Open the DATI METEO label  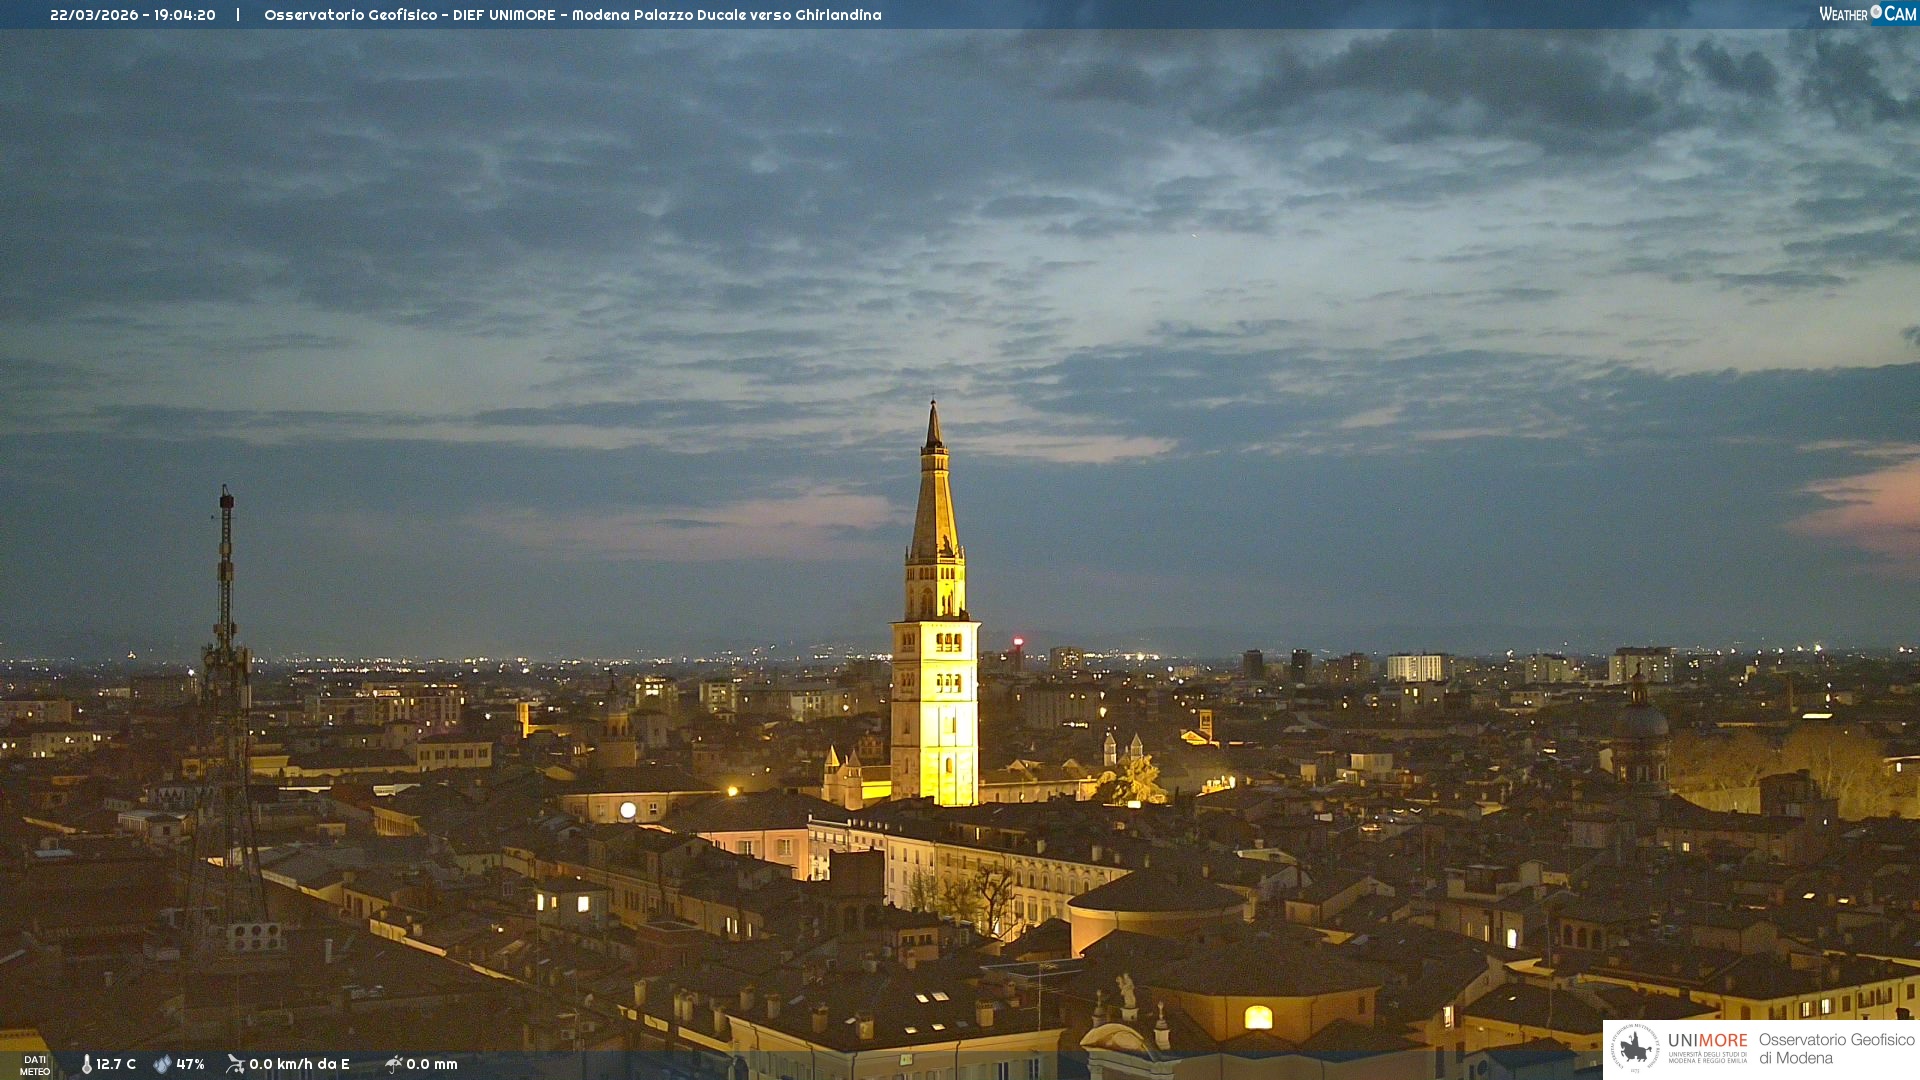point(35,1065)
